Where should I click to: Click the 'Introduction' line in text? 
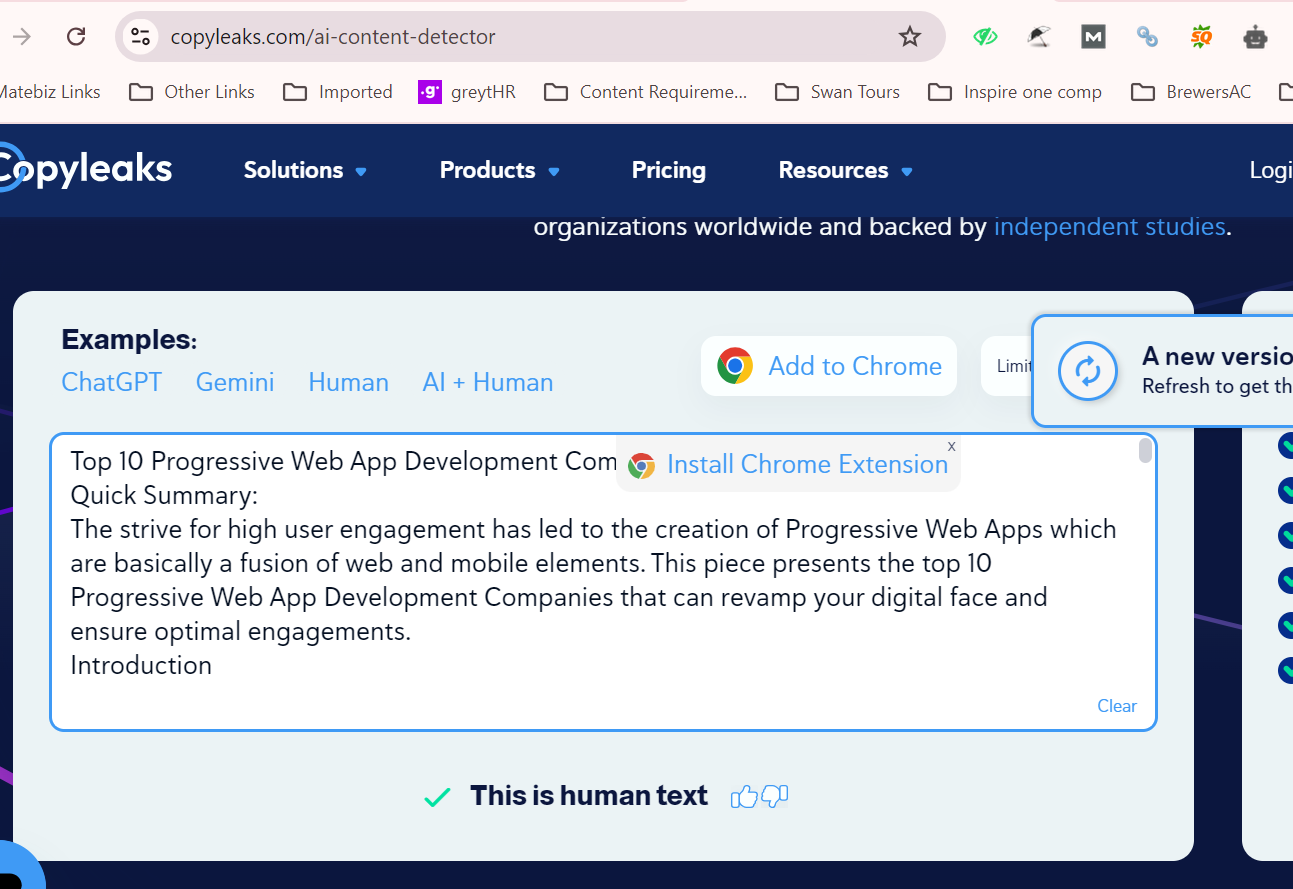point(141,666)
